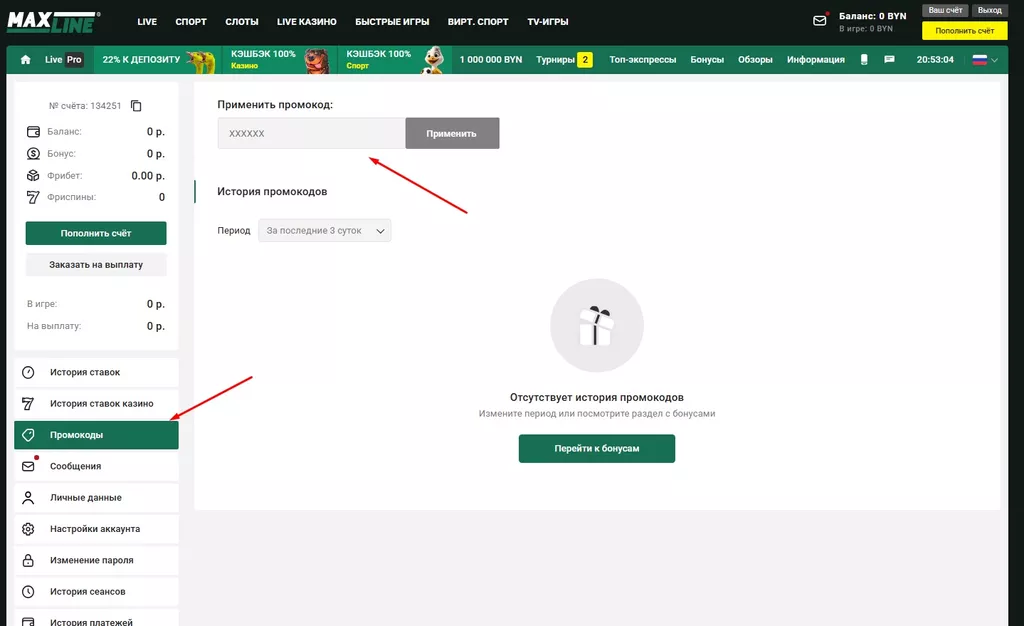Copy the account number with copy icon
Viewport: 1024px width, 626px height.
pos(137,106)
